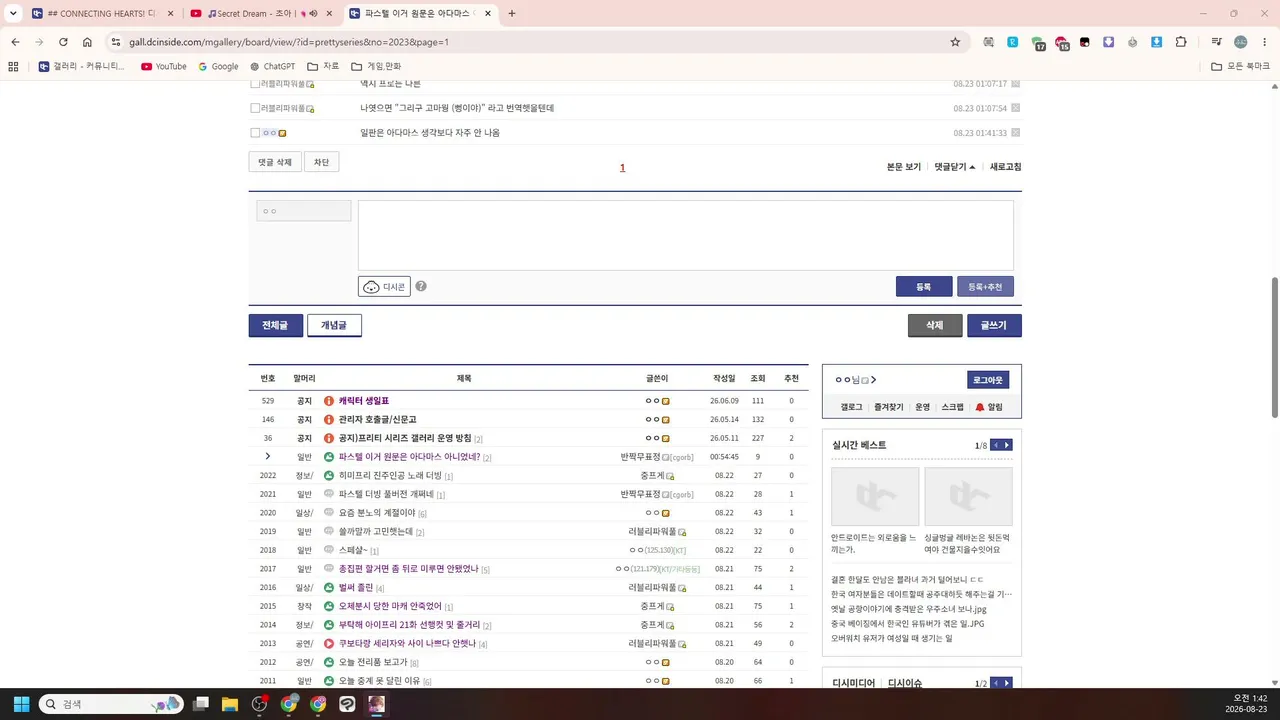This screenshot has width=1280, height=720.
Task: Open post 요즘 분노의 계절이야
Action: click(x=377, y=513)
